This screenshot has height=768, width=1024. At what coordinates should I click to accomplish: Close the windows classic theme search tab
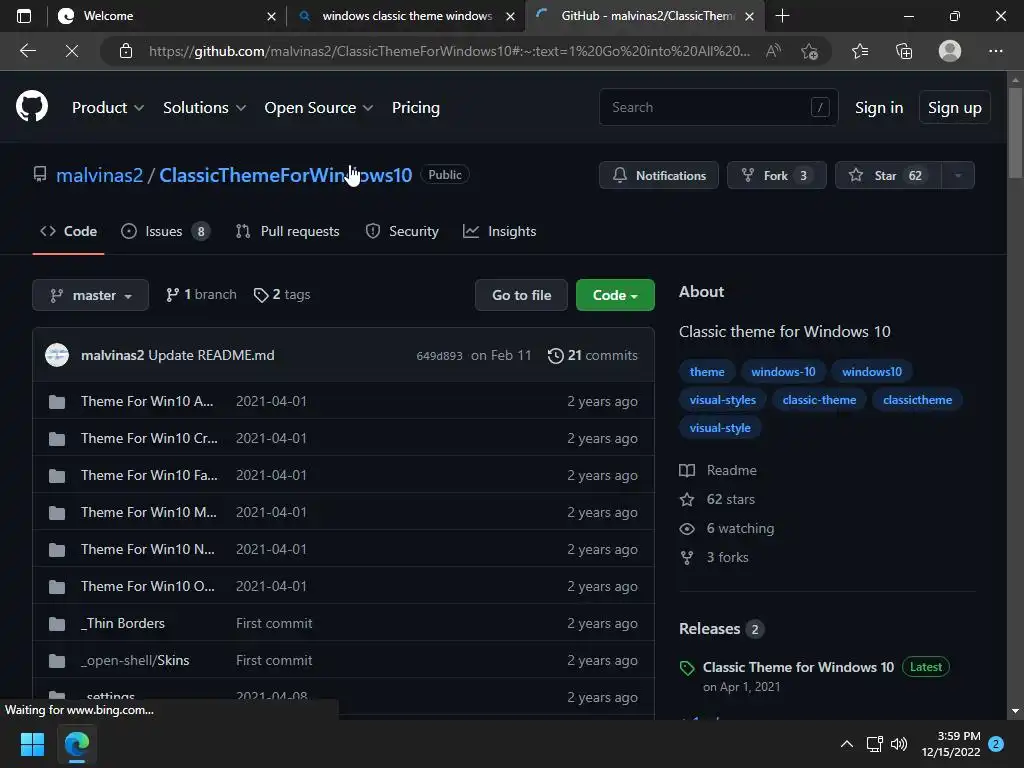(511, 16)
